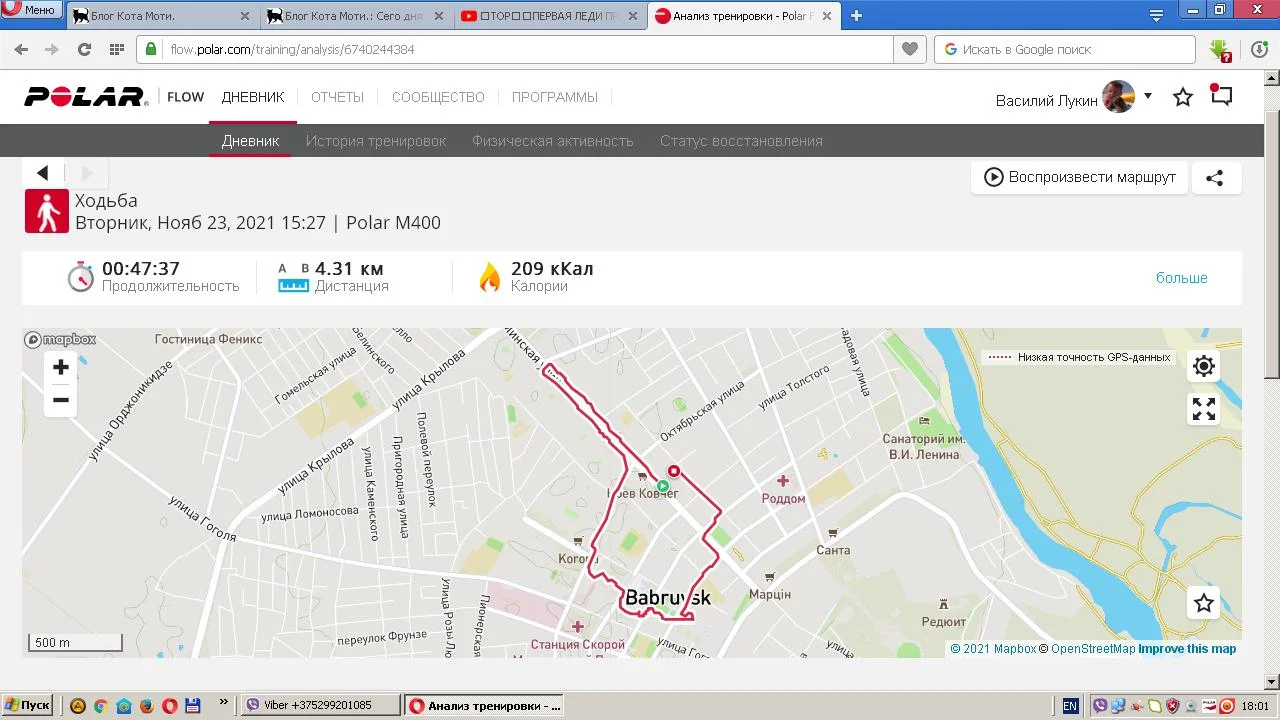Zoom in on the map with plus button

(x=61, y=367)
